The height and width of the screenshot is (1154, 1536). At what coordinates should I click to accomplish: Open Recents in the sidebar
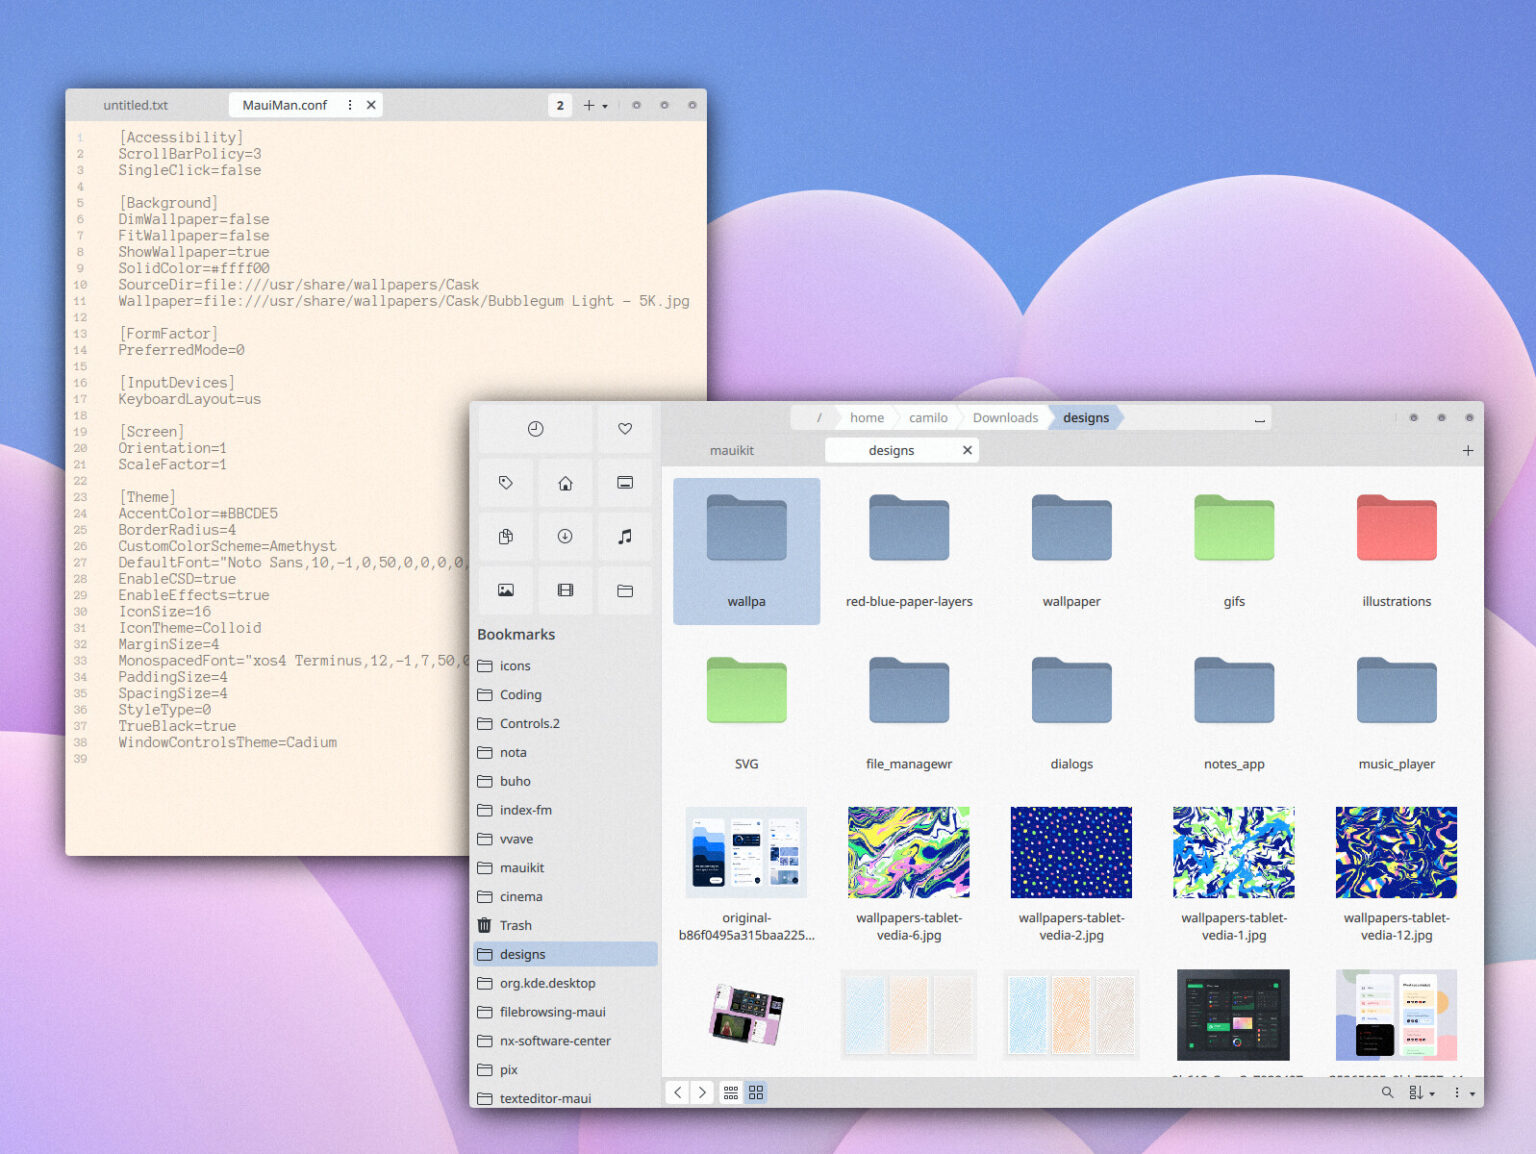pyautogui.click(x=535, y=428)
